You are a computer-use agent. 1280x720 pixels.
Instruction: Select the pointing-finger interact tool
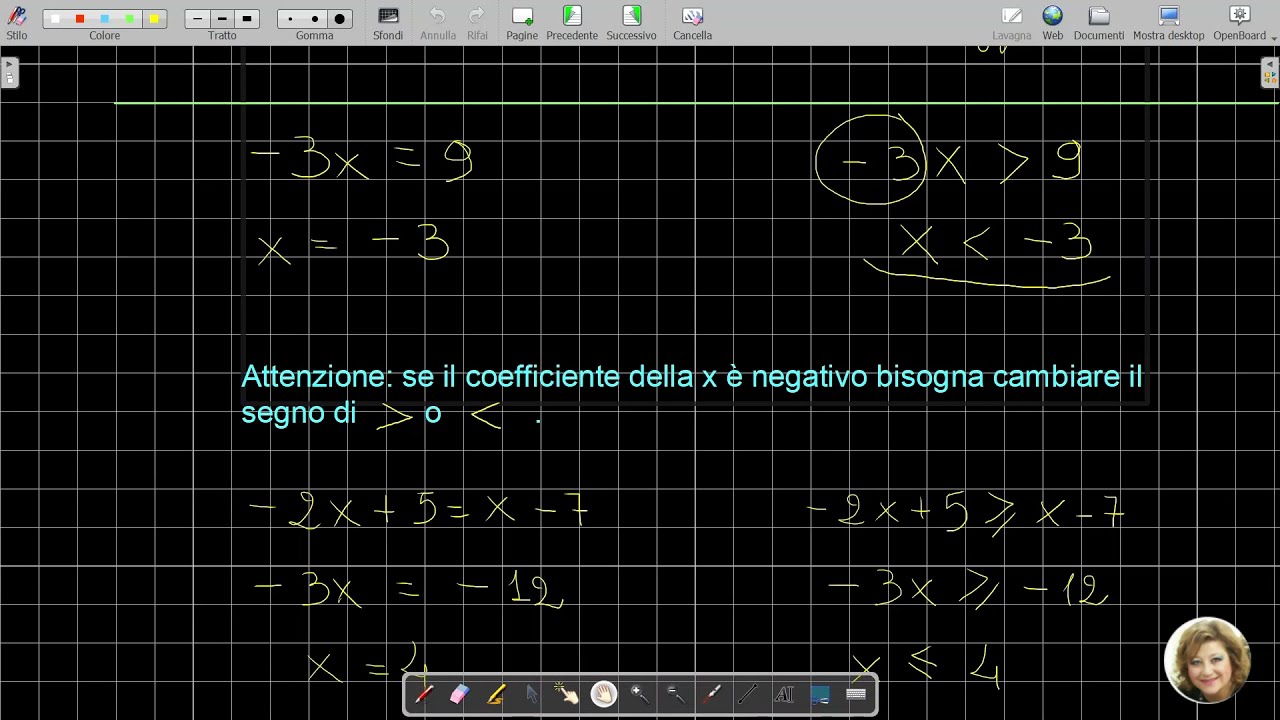(568, 694)
